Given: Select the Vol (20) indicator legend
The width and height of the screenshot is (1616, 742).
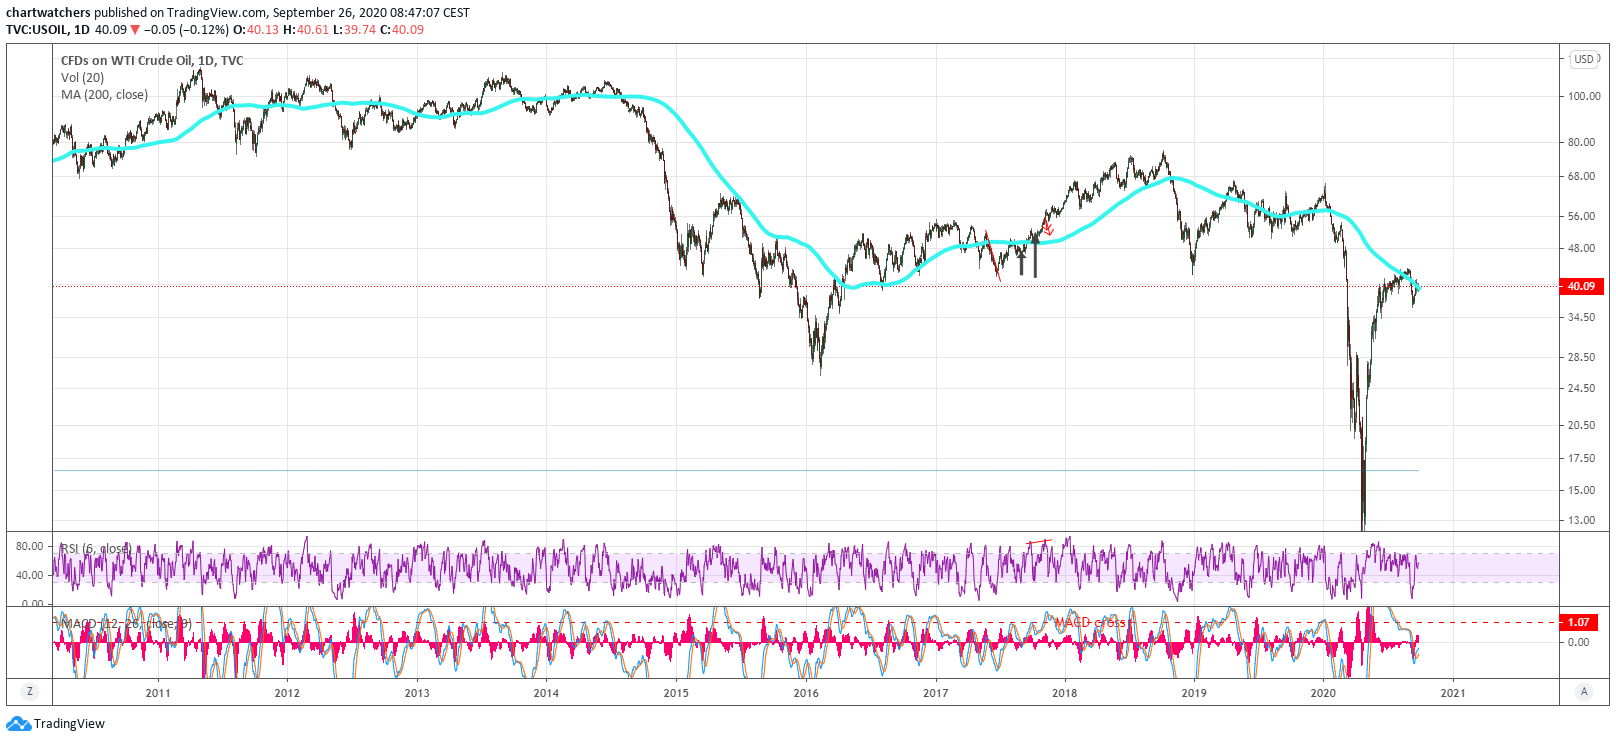Looking at the screenshot, I should click(82, 78).
